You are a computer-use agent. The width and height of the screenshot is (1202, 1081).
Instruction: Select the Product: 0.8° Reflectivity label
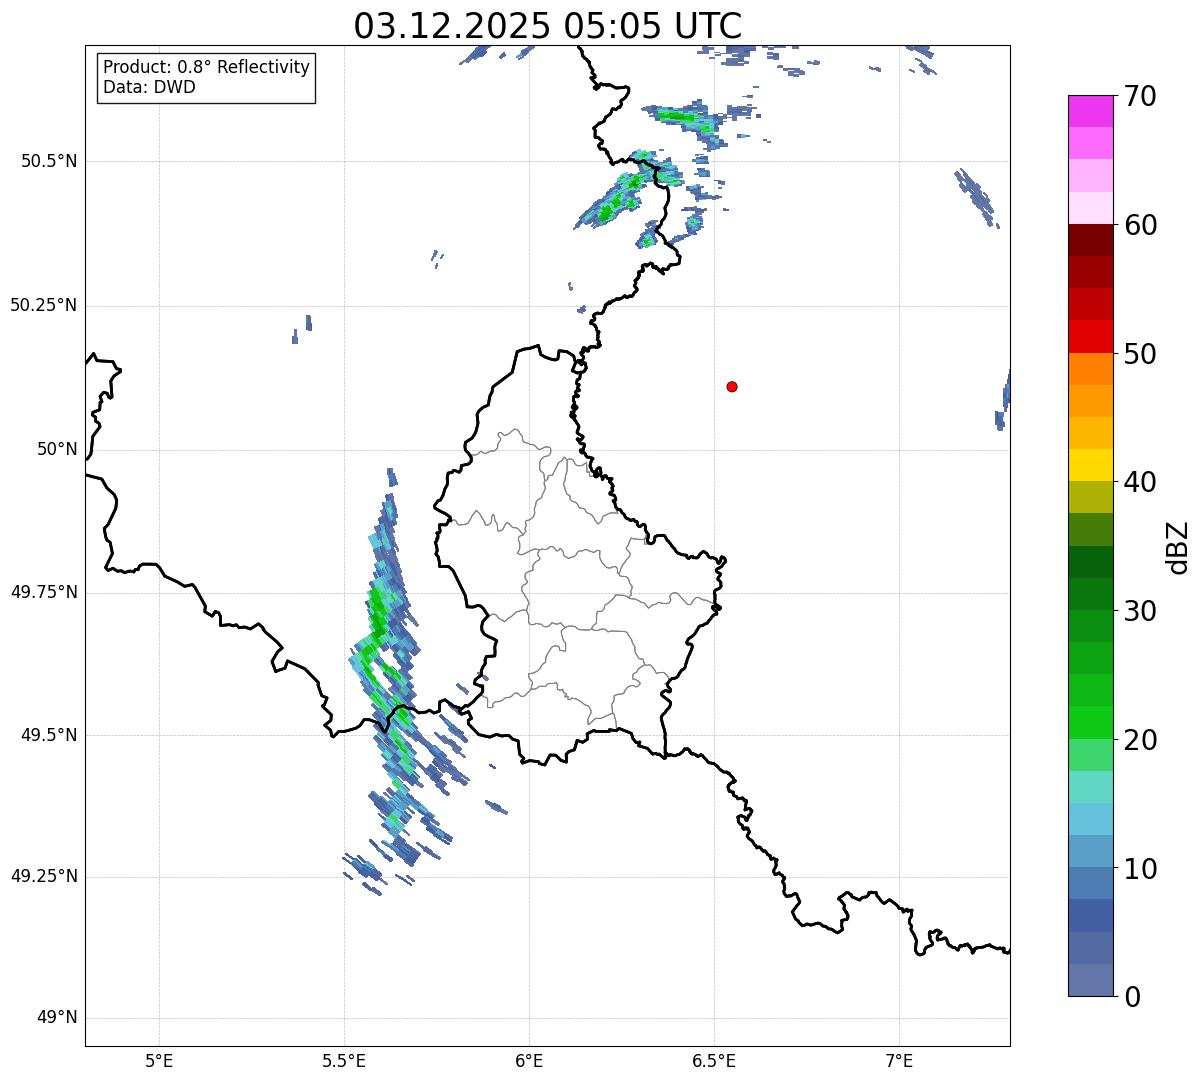click(x=207, y=67)
